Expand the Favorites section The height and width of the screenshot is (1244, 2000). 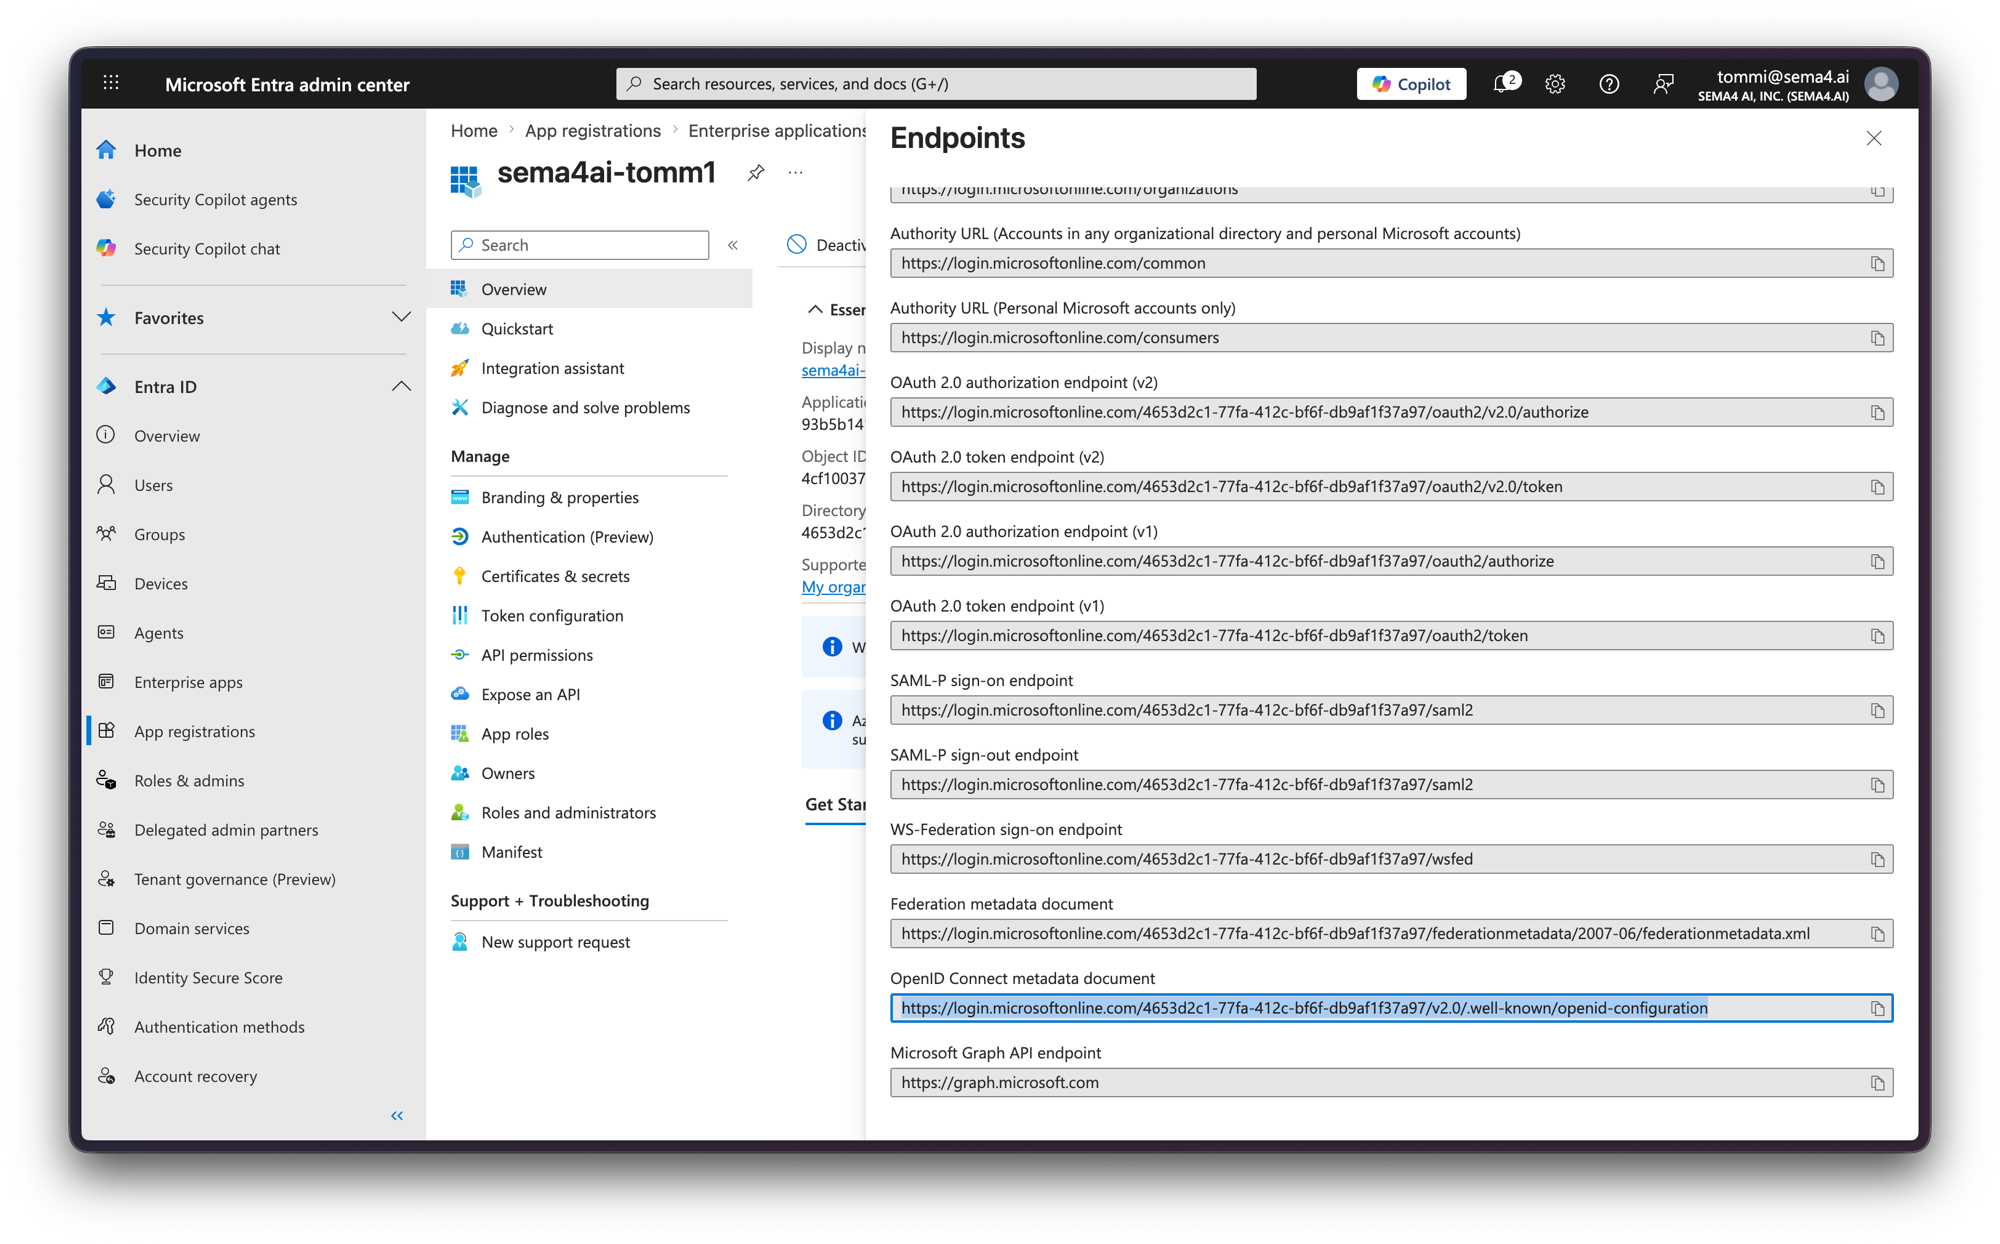(x=400, y=317)
